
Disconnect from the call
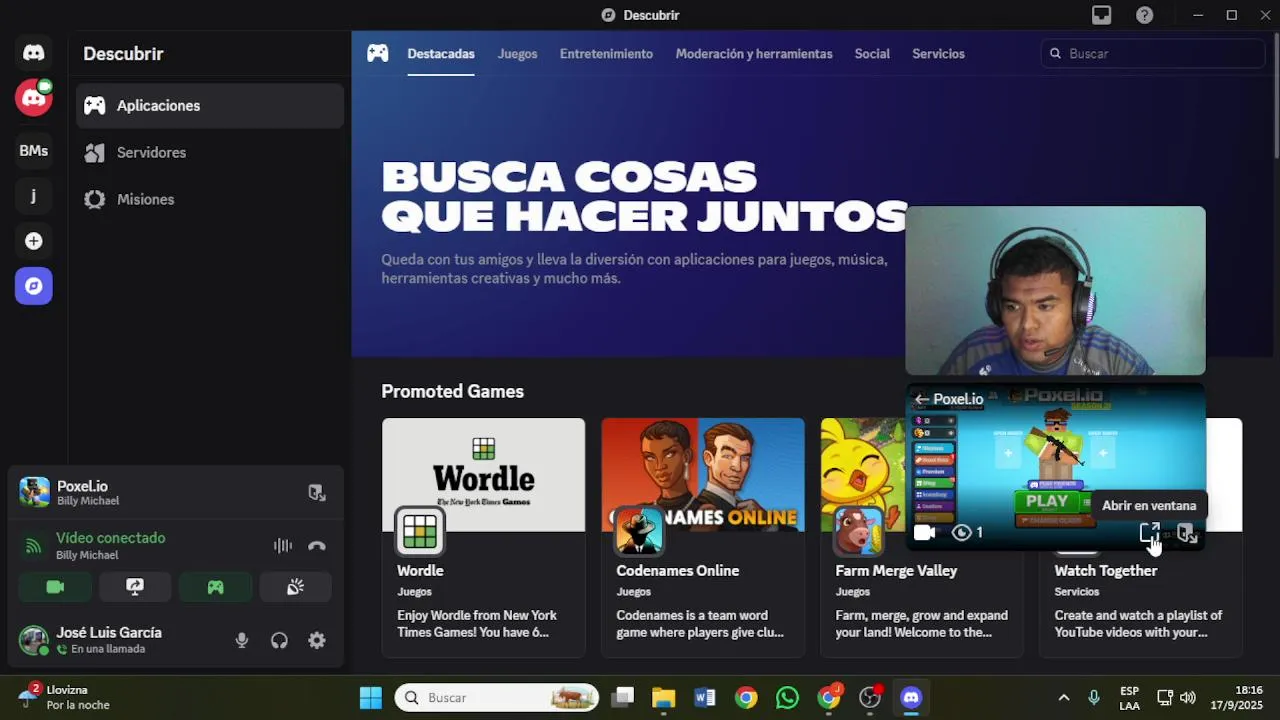(317, 545)
